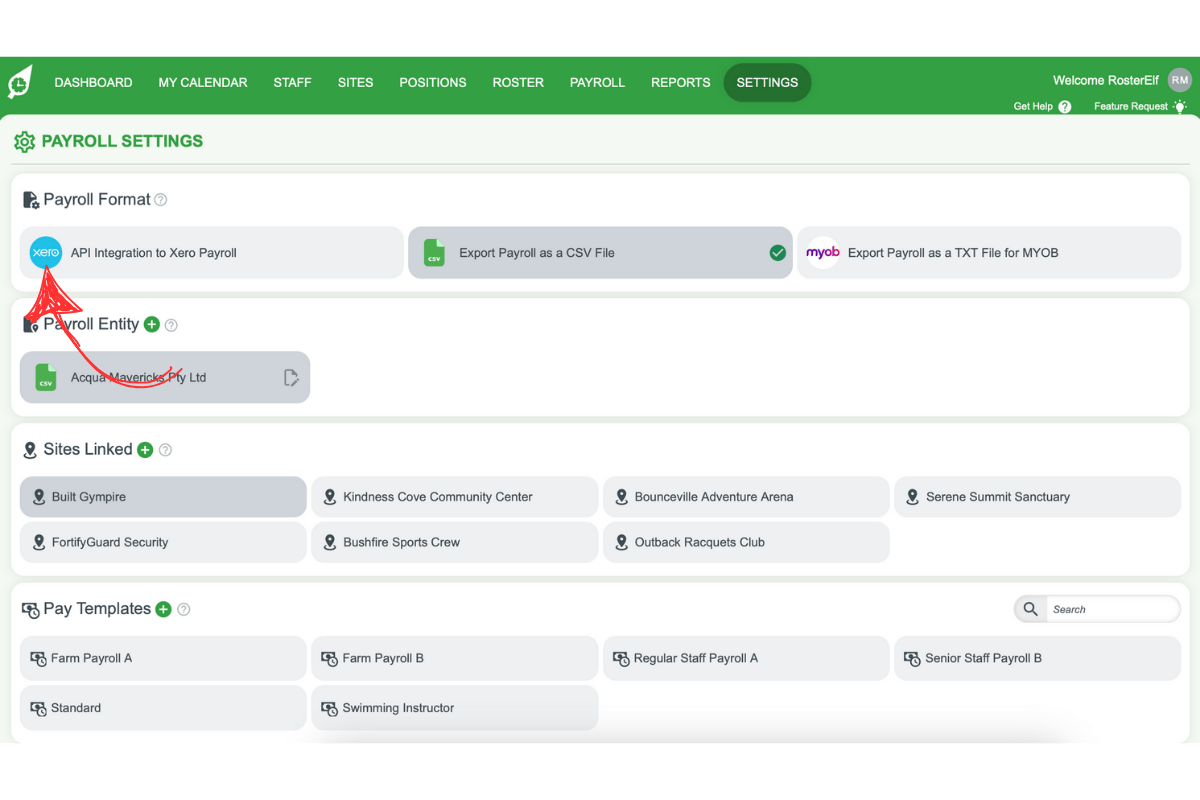Open the Swimming Instructor pay template
The height and width of the screenshot is (800, 1200).
(x=454, y=708)
